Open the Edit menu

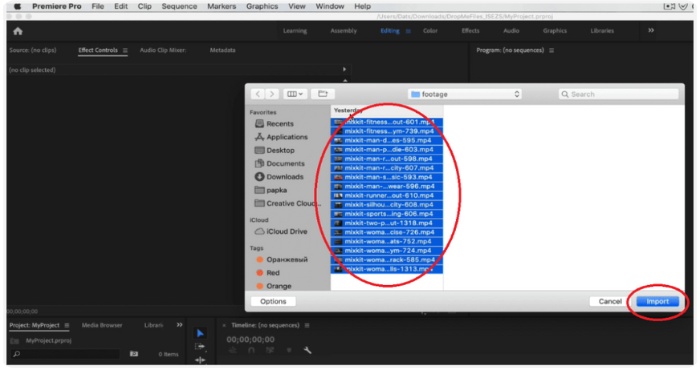point(121,6)
